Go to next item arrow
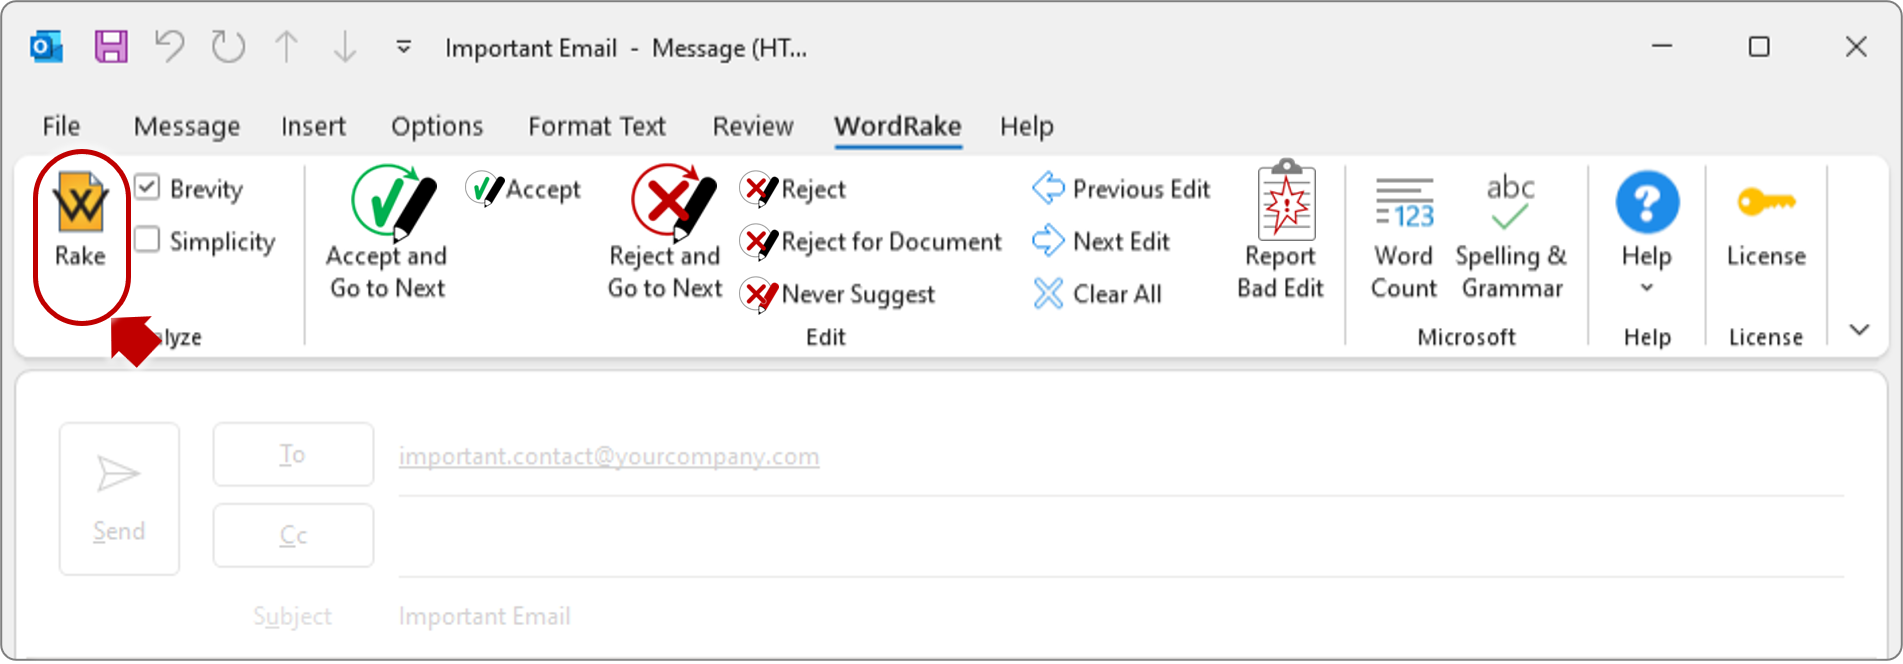 pos(345,47)
